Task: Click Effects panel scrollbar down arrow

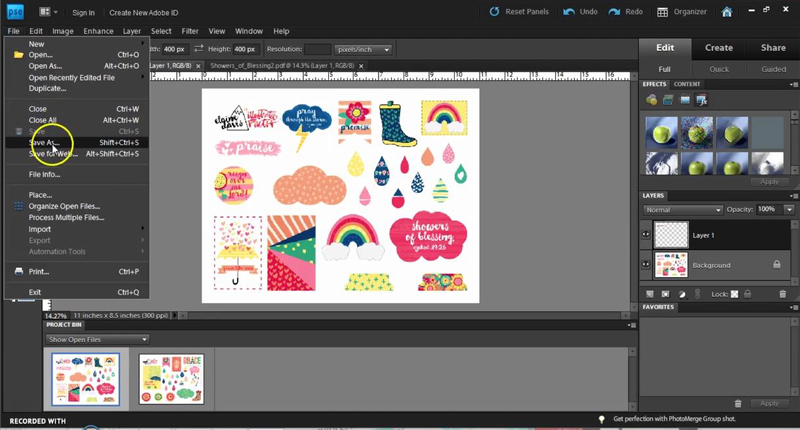Action: click(794, 170)
